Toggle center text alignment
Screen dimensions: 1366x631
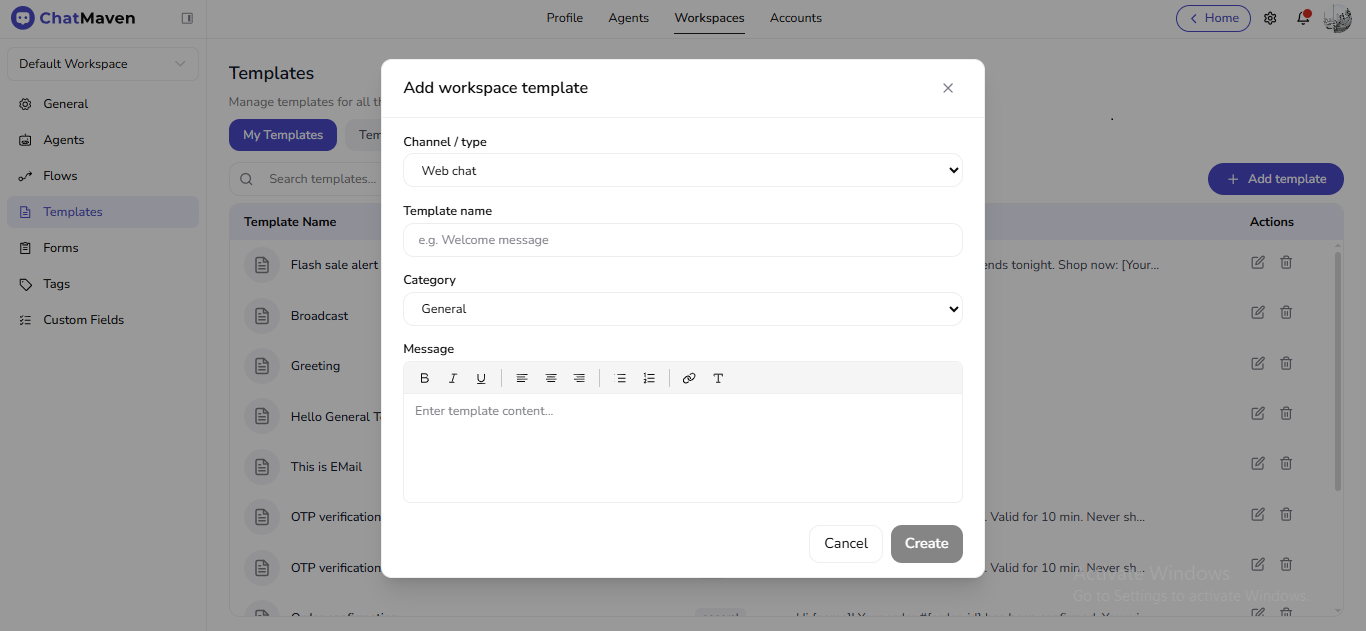pos(550,378)
